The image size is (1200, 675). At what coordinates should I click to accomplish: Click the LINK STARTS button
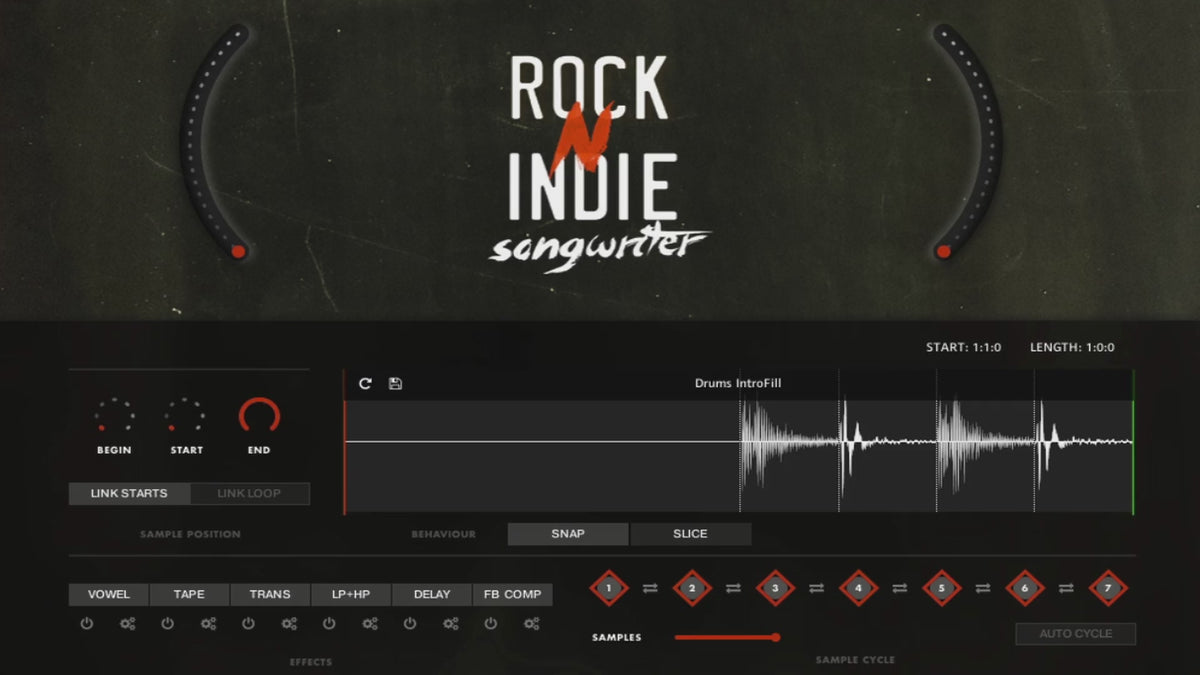[129, 493]
